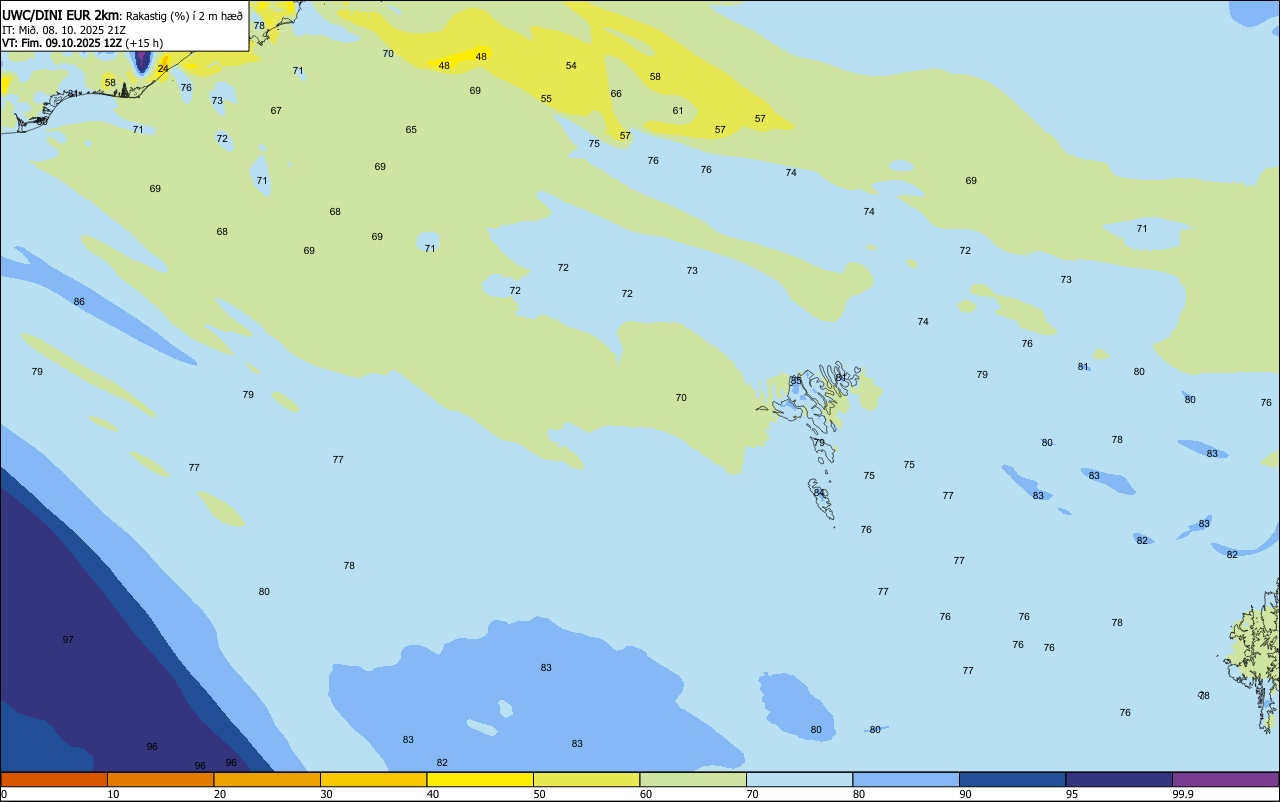Select the 'IT: Mið. 08. 10. 2025 21Z' line

(x=64, y=30)
